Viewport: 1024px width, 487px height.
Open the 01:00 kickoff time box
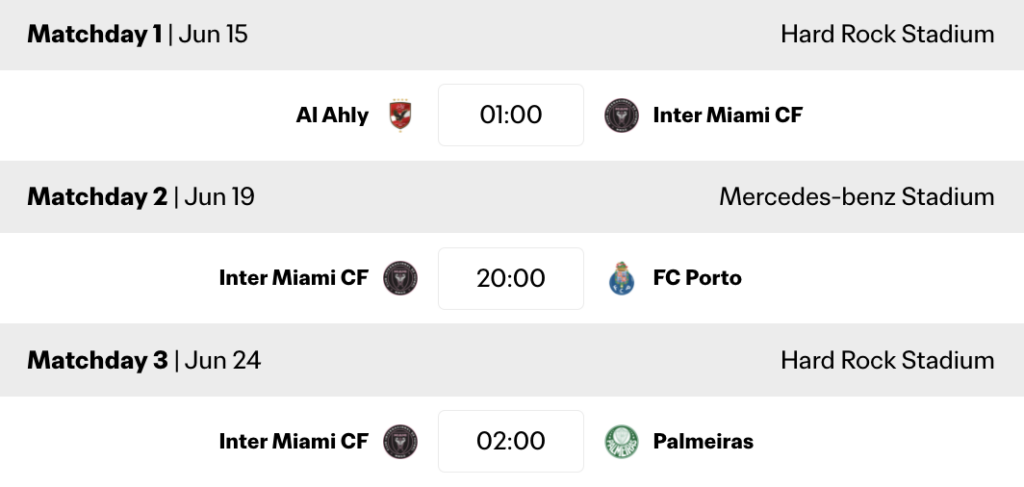pos(510,115)
